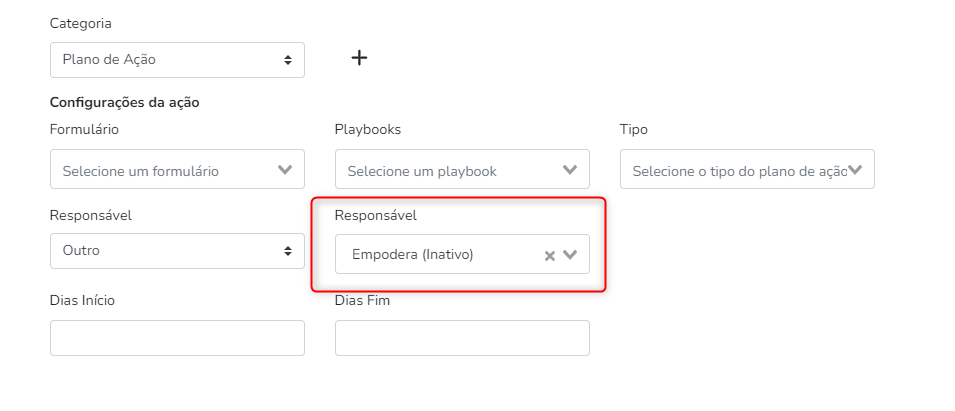Click the chevron in the Formulário field

click(285, 170)
